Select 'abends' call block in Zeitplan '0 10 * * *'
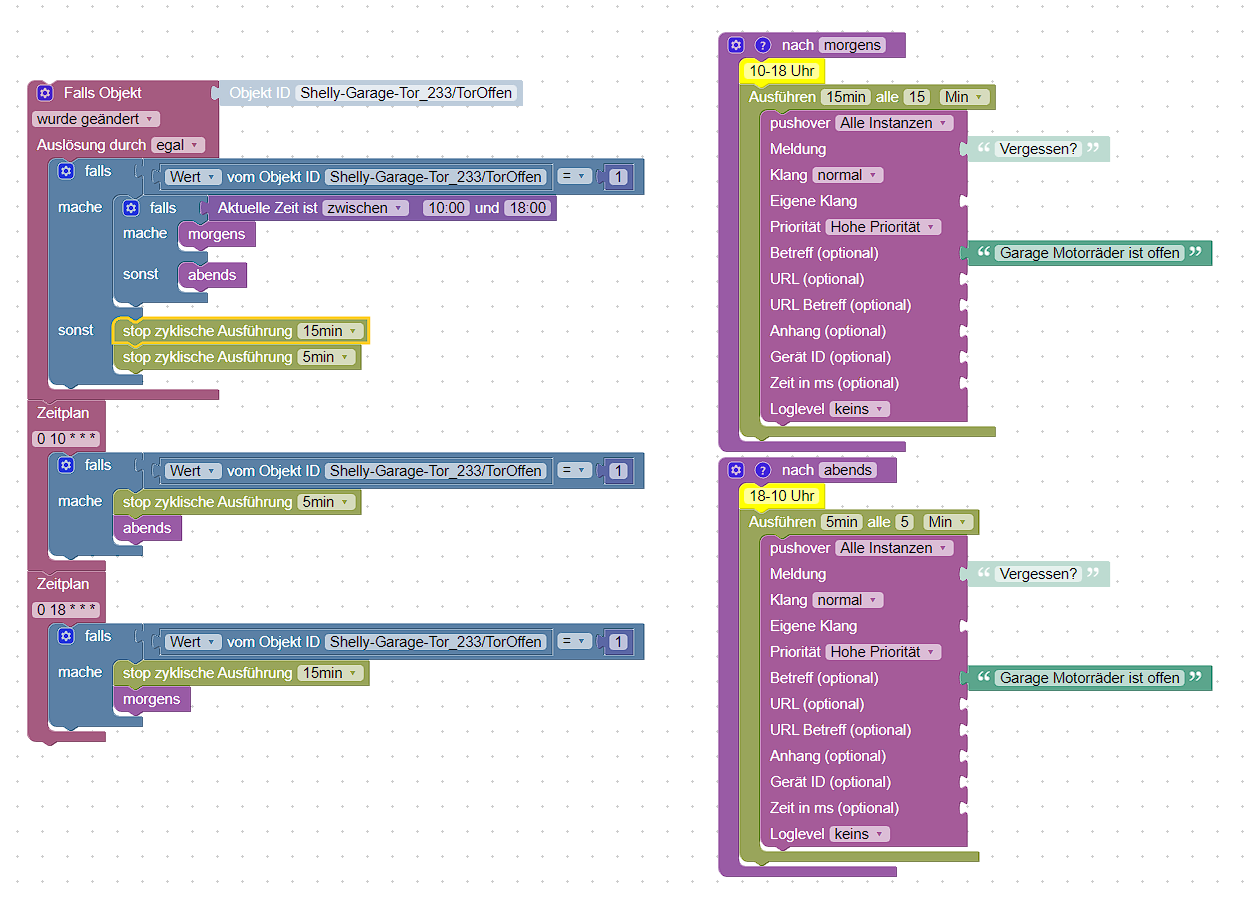The height and width of the screenshot is (902, 1256). (x=147, y=528)
